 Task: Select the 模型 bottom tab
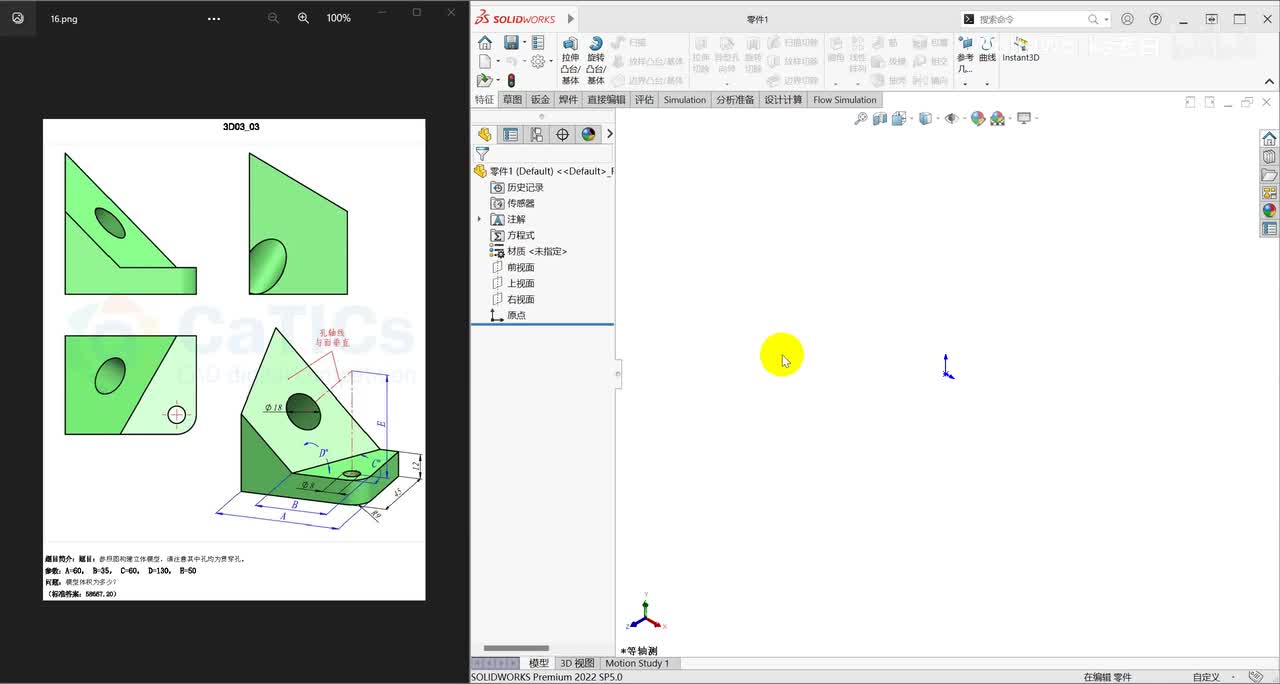538,663
